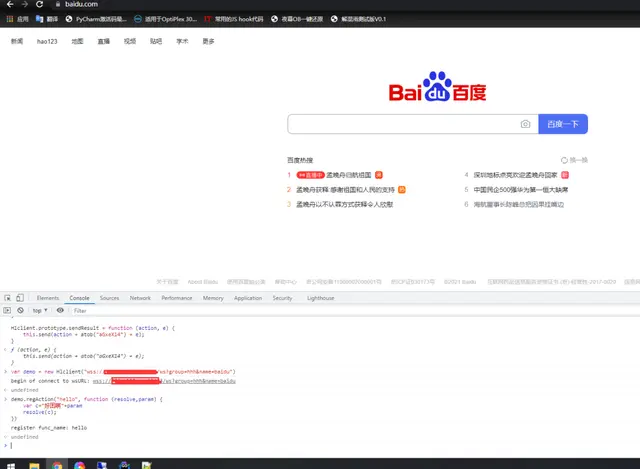Click the camera image search icon
The image size is (640, 469).
tap(525, 124)
